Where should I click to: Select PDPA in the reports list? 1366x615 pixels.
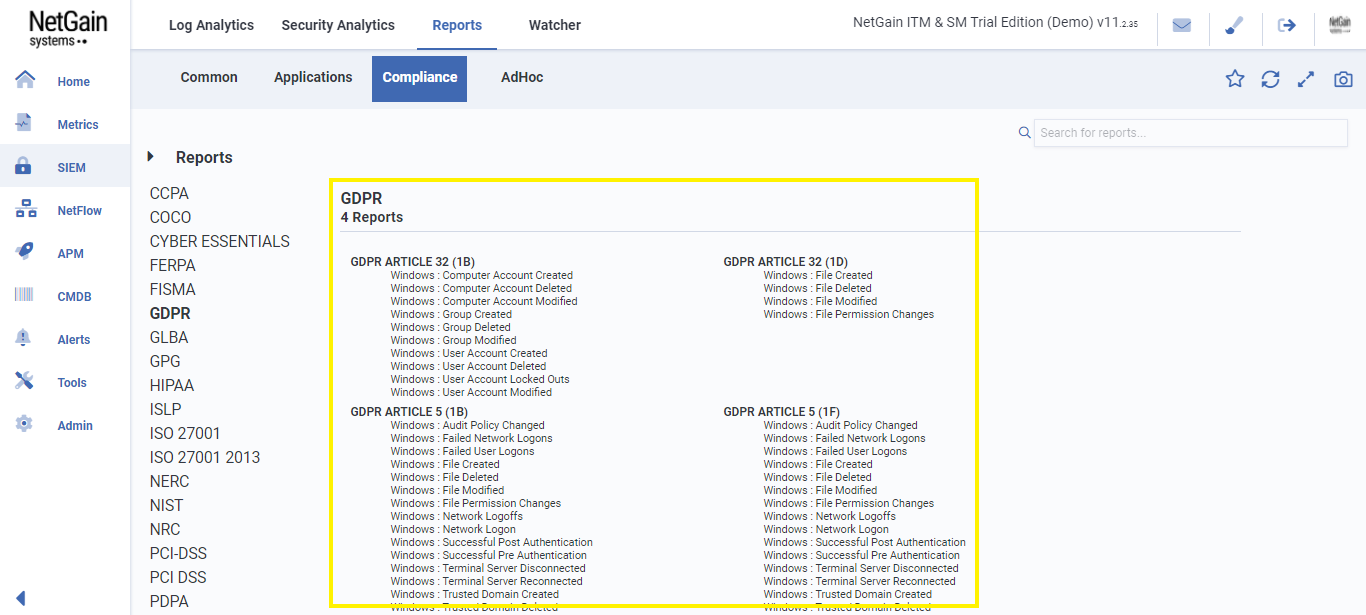169,601
